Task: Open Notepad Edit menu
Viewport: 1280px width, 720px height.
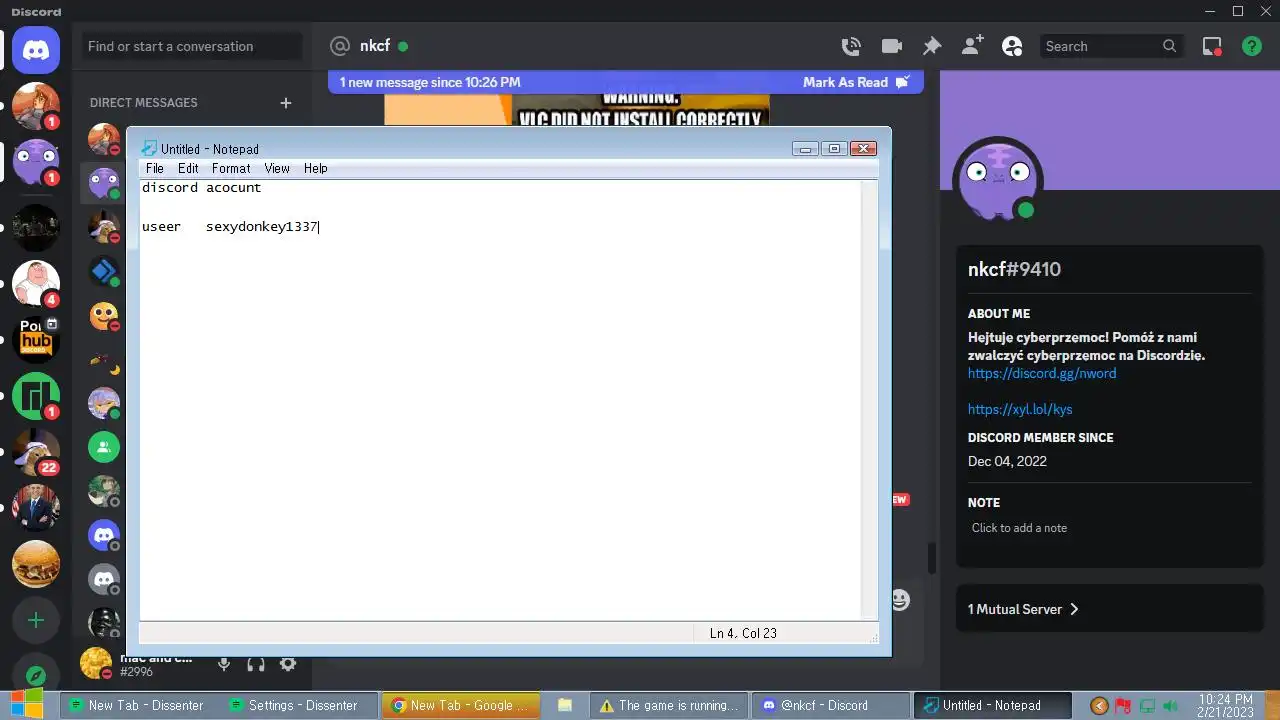Action: click(x=188, y=168)
